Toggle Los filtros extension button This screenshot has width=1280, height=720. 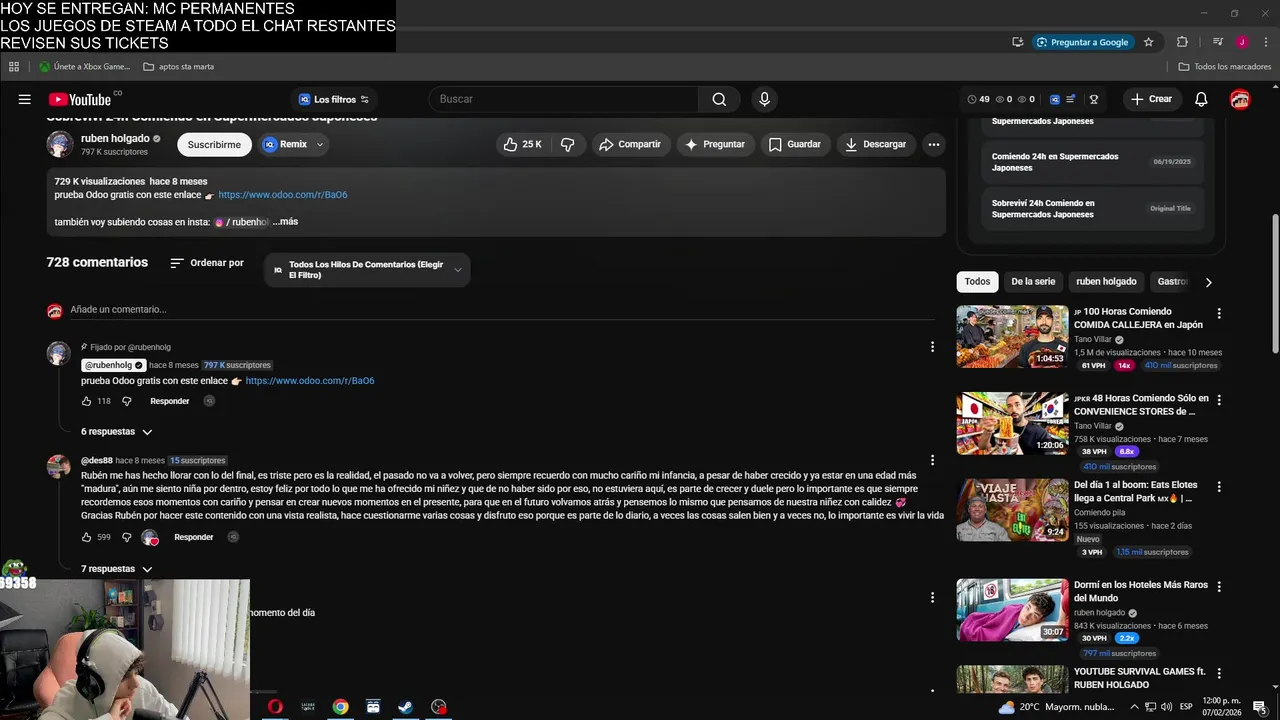(x=334, y=99)
